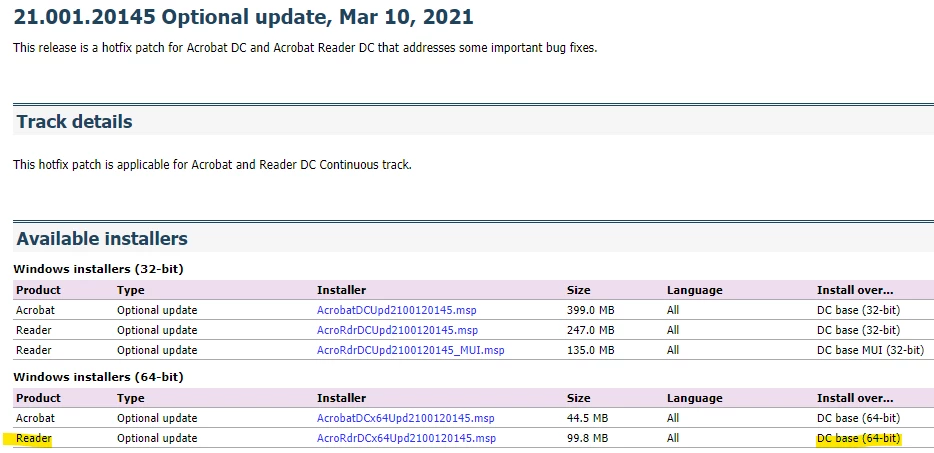This screenshot has width=934, height=453.
Task: Click the 'Track details' heading
Action: point(74,122)
